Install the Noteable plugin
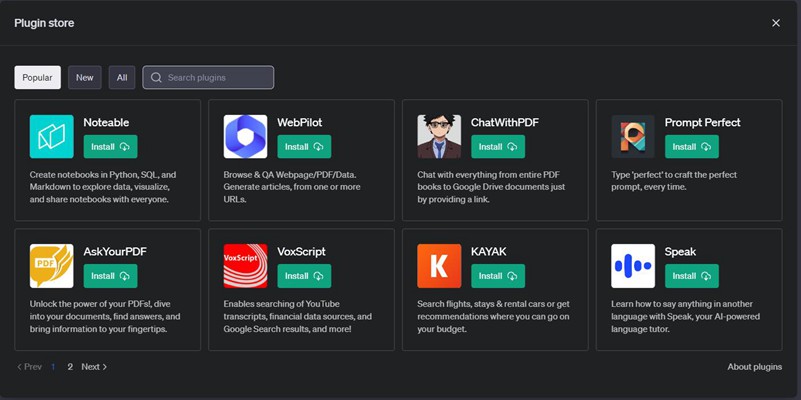This screenshot has height=400, width=801. pos(110,147)
